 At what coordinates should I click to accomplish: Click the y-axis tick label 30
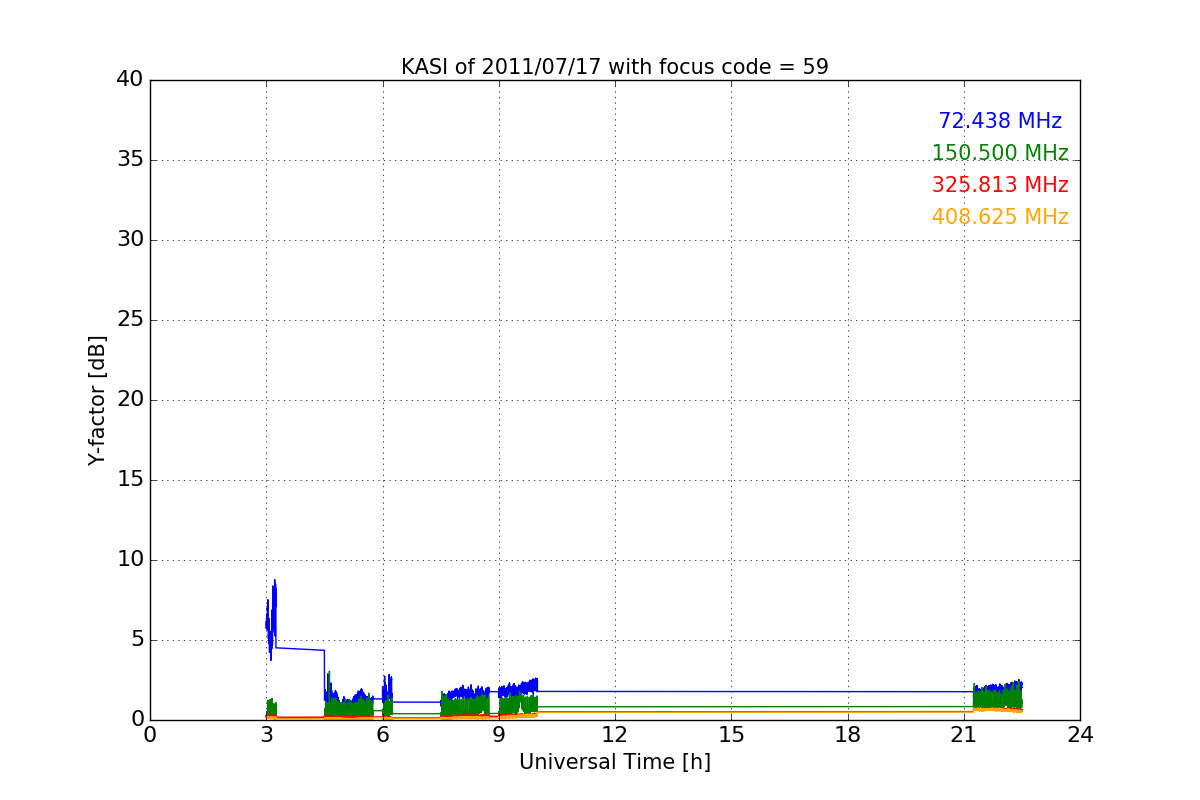(x=129, y=240)
